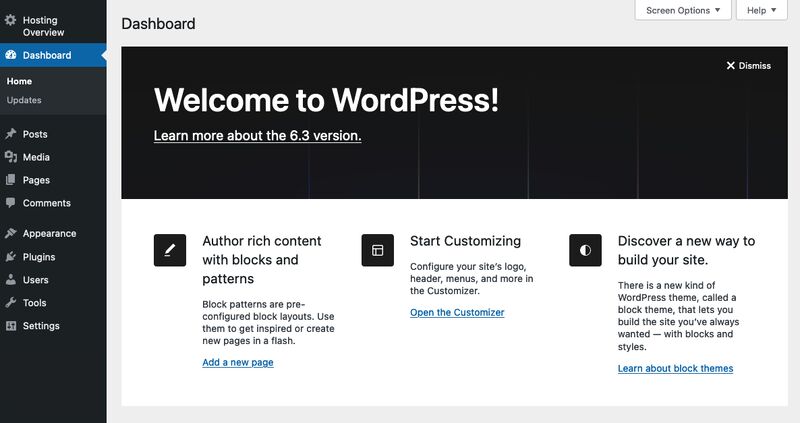The height and width of the screenshot is (423, 800).
Task: Click the layout customizer icon tile
Action: pos(378,250)
